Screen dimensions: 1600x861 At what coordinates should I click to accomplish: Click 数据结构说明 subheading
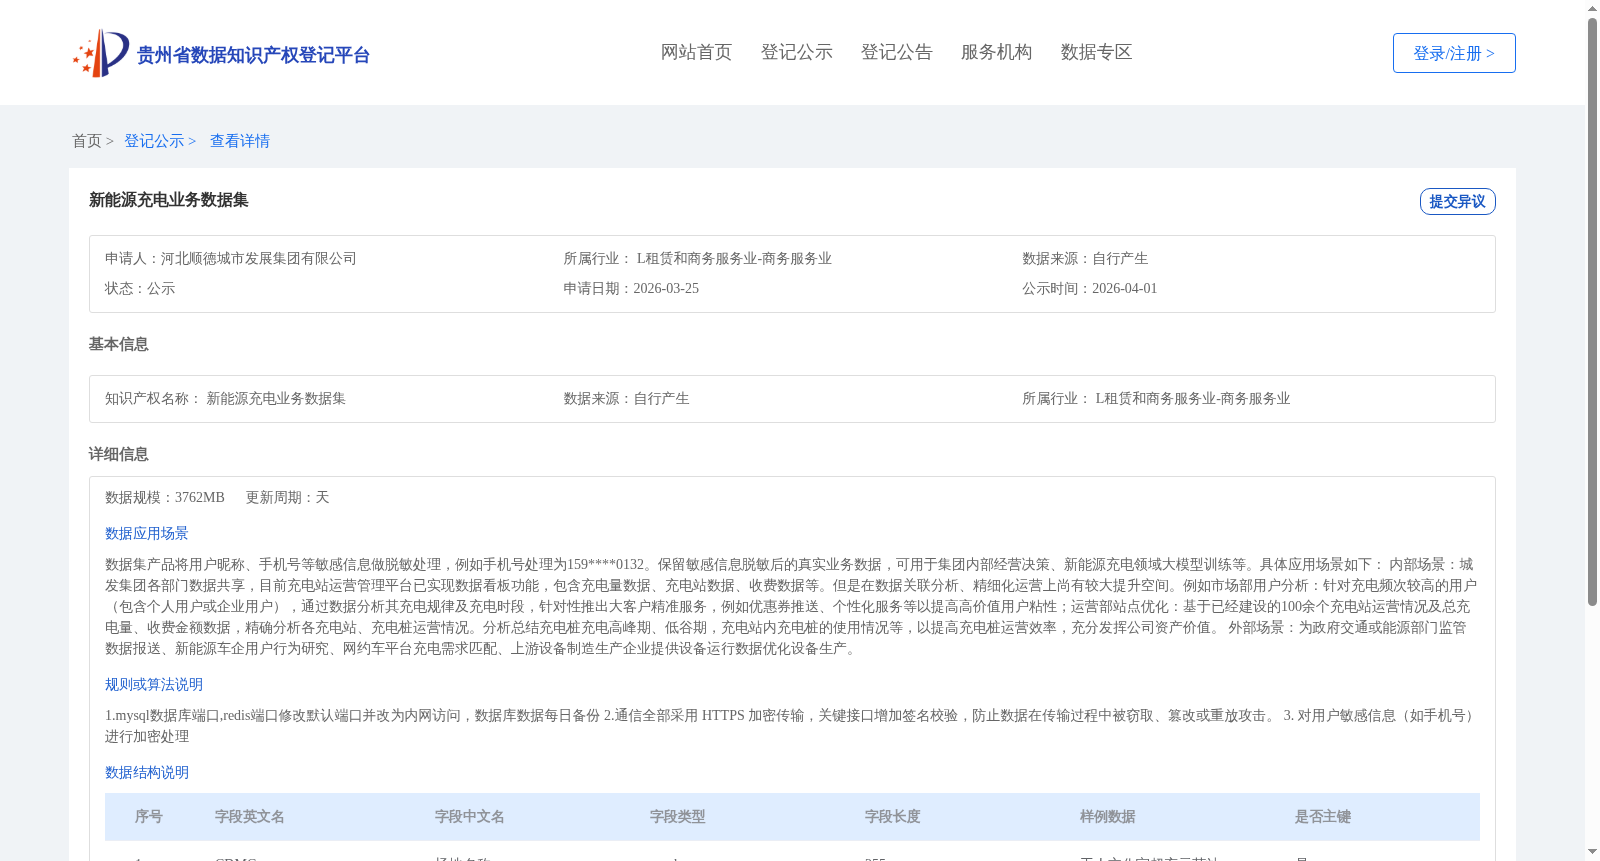click(147, 772)
